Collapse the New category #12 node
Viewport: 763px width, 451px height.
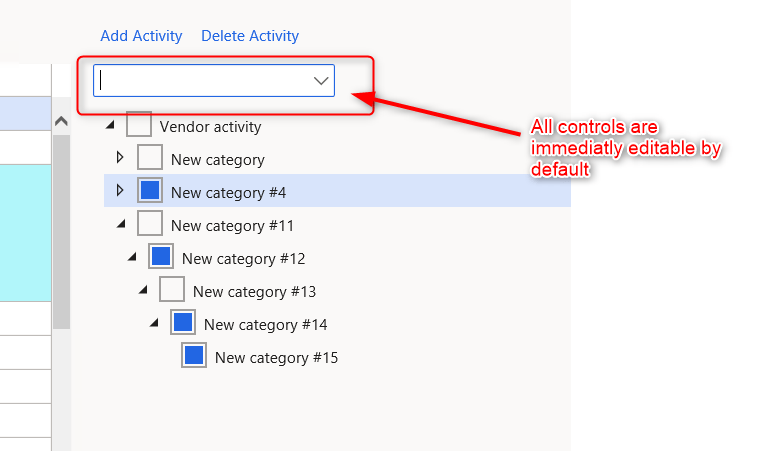[x=132, y=258]
